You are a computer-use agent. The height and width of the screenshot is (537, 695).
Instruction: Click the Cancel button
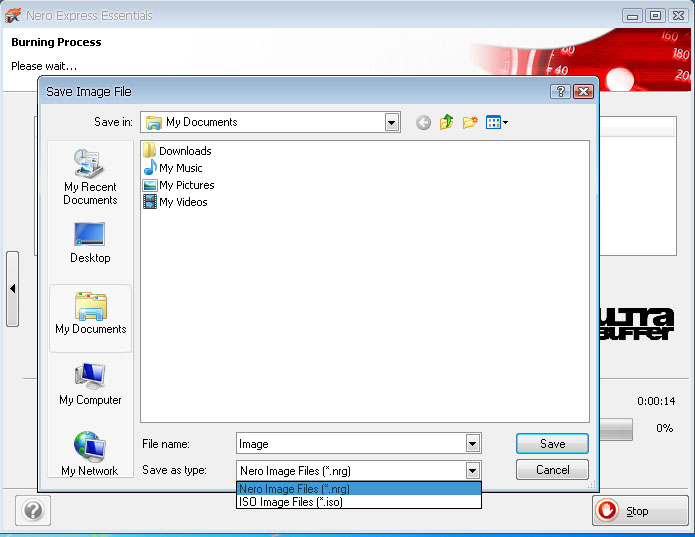[552, 470]
